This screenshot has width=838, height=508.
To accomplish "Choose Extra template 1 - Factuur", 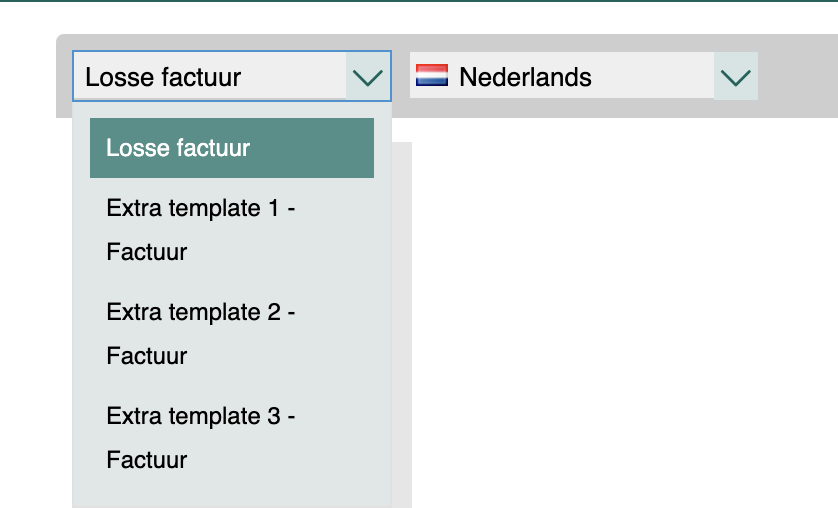I will [232, 230].
